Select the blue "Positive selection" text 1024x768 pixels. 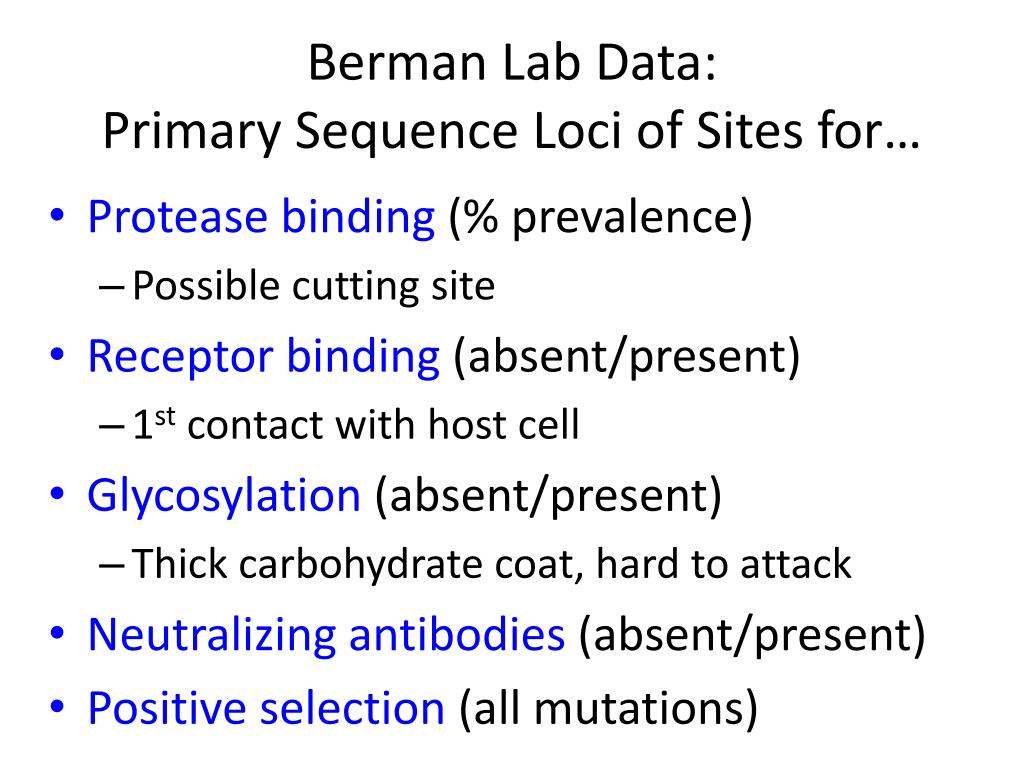265,707
